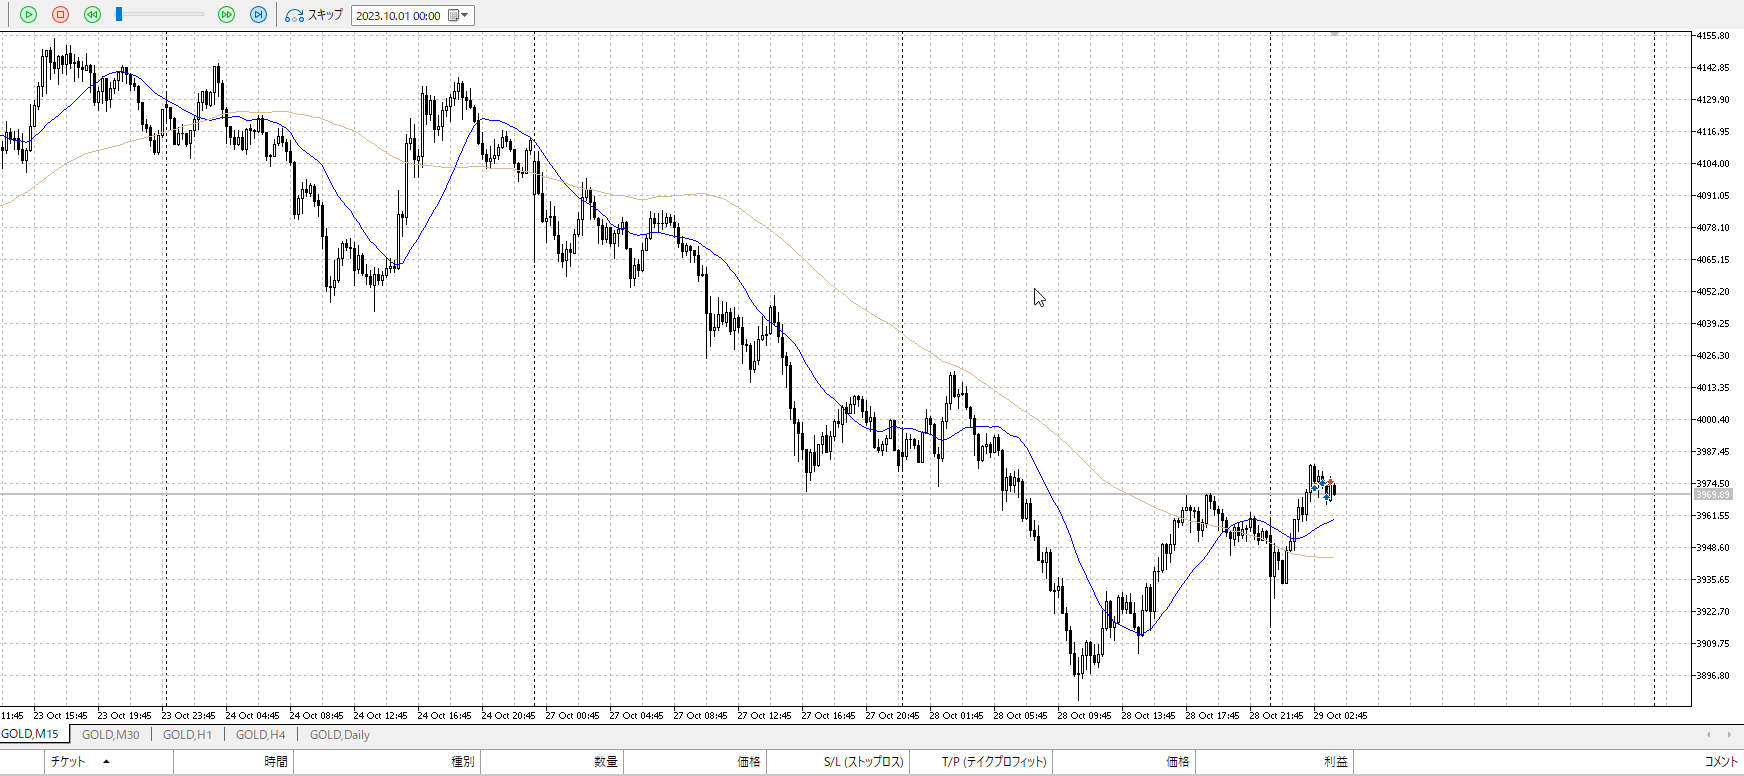The width and height of the screenshot is (1744, 776).
Task: Click the blue step-forward icon
Action: pos(258,15)
